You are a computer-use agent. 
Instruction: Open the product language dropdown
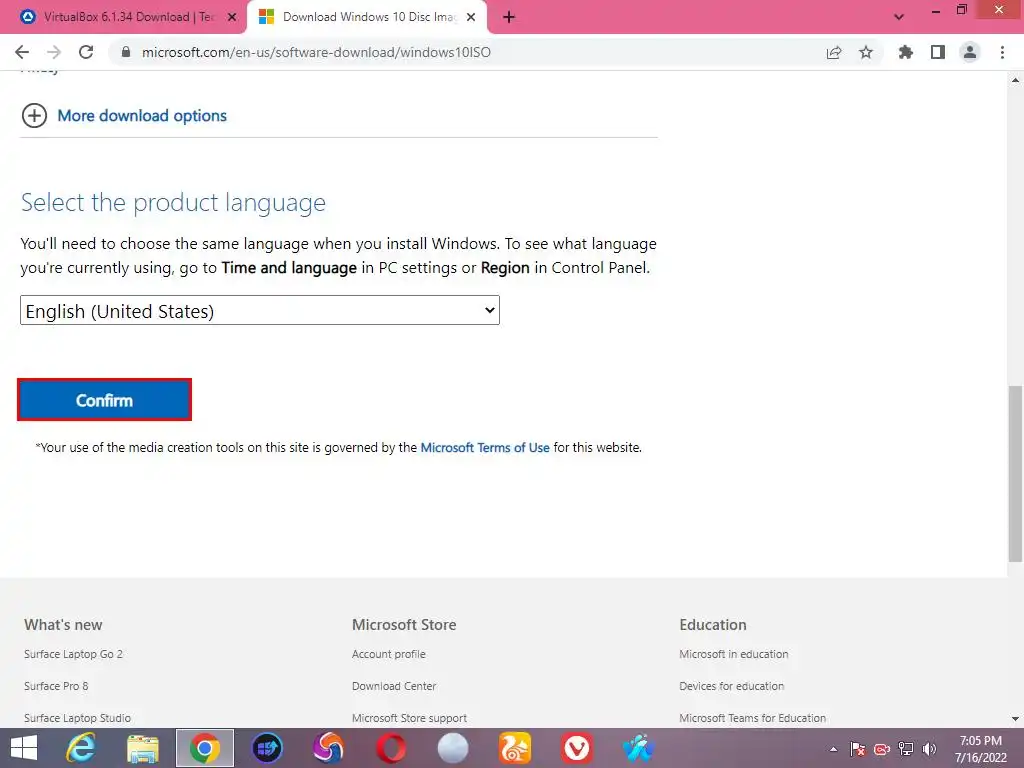coord(260,310)
